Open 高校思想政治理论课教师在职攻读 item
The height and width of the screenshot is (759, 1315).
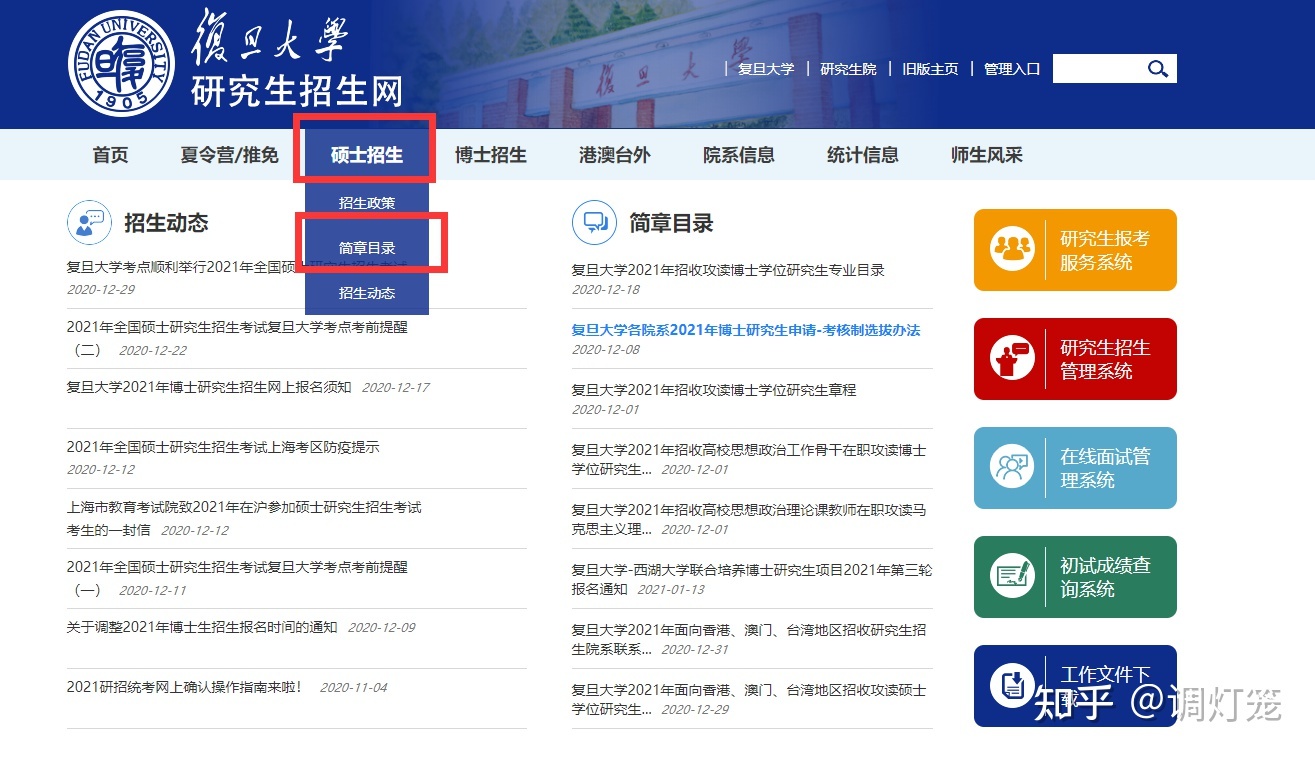749,519
